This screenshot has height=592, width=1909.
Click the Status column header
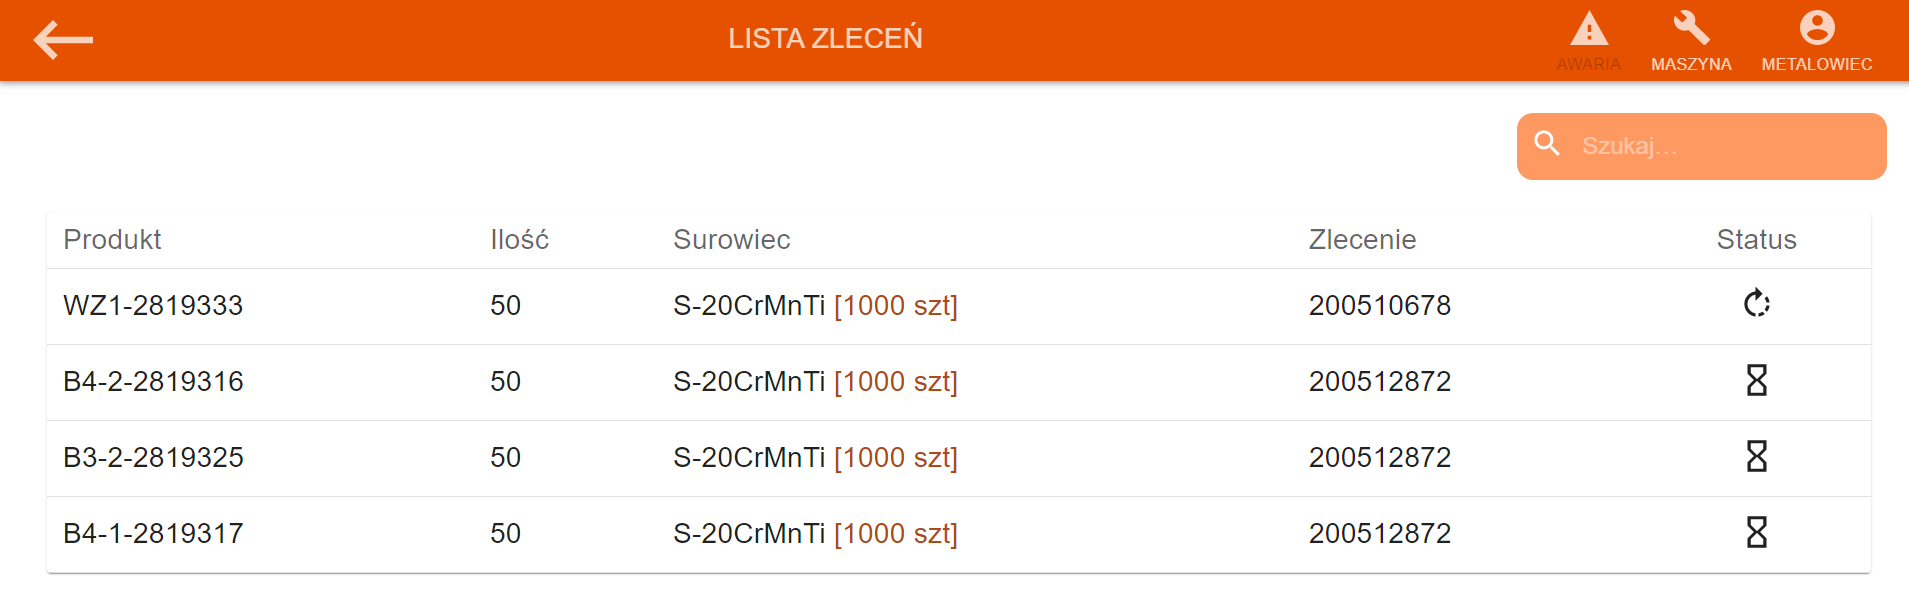click(x=1756, y=240)
